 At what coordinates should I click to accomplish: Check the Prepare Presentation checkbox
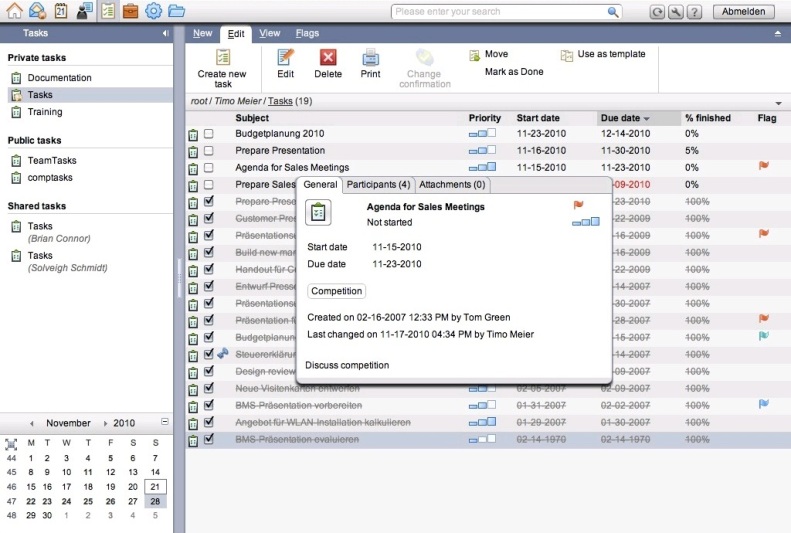[208, 151]
